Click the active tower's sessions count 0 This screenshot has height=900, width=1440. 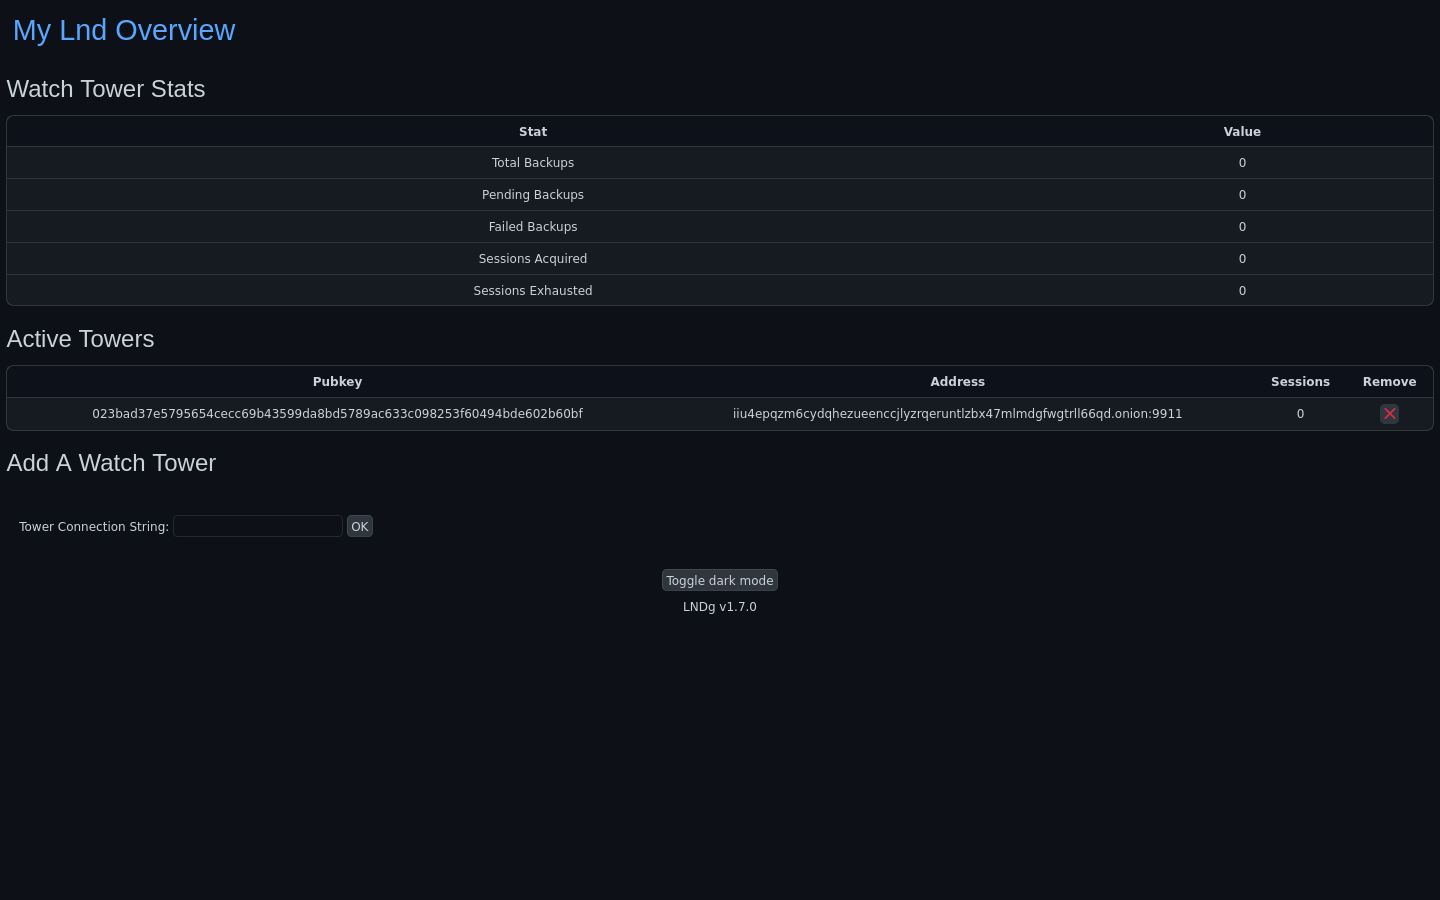click(x=1300, y=414)
